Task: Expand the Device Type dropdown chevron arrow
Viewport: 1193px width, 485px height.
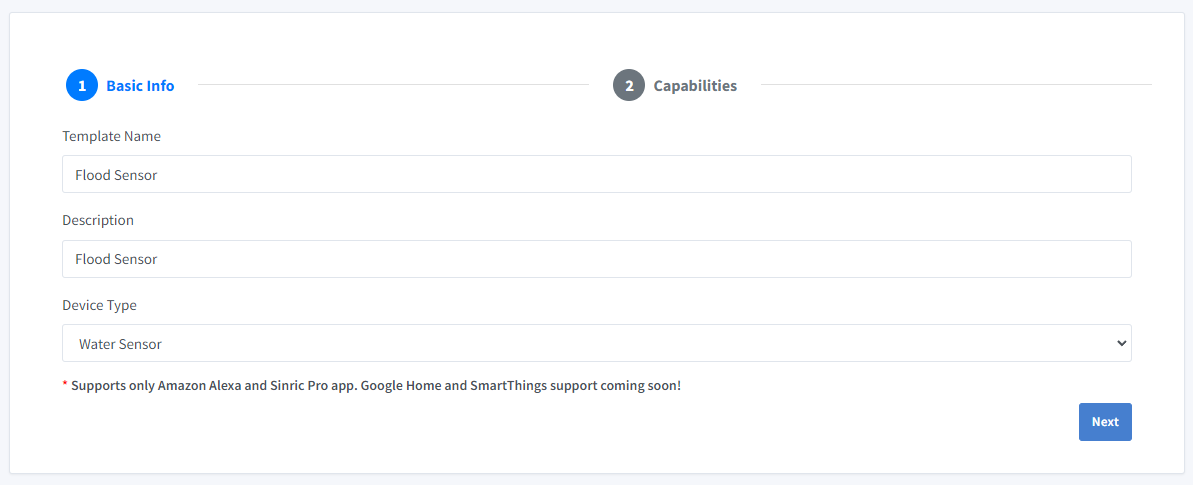Action: tap(1120, 343)
